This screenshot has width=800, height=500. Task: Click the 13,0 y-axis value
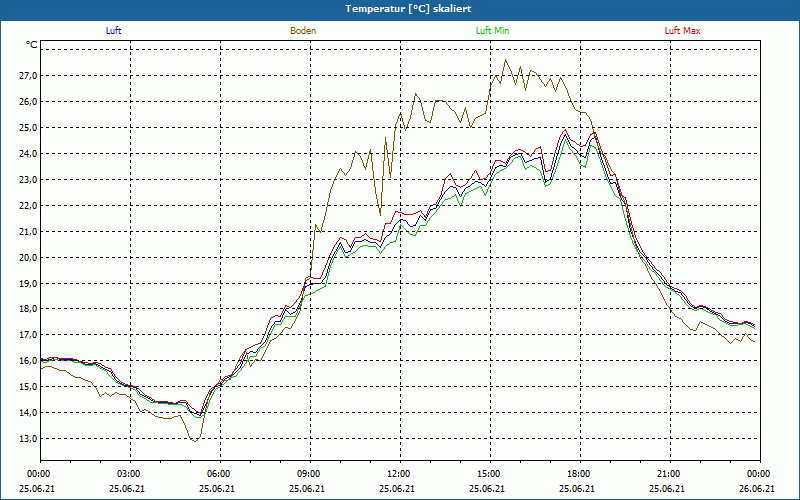[x=28, y=439]
